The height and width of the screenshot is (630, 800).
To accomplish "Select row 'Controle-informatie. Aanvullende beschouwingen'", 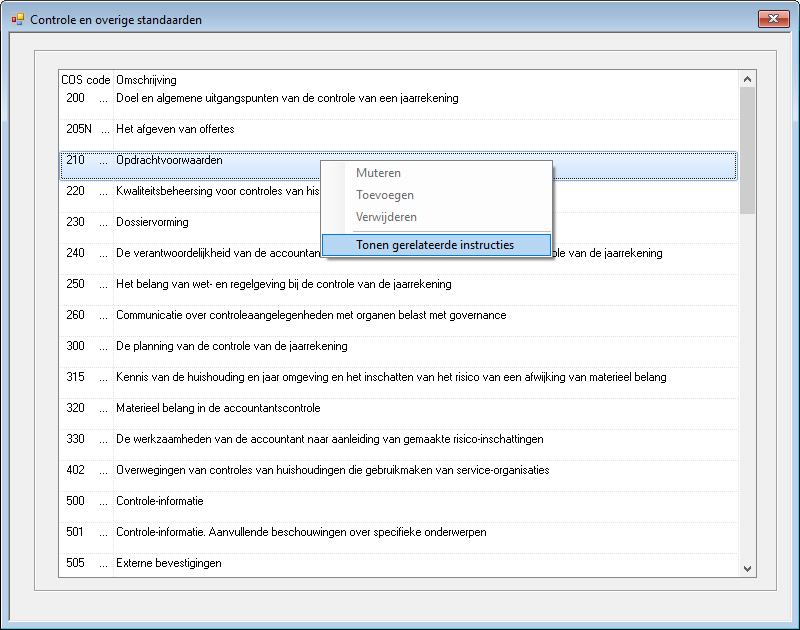I will pyautogui.click(x=398, y=538).
